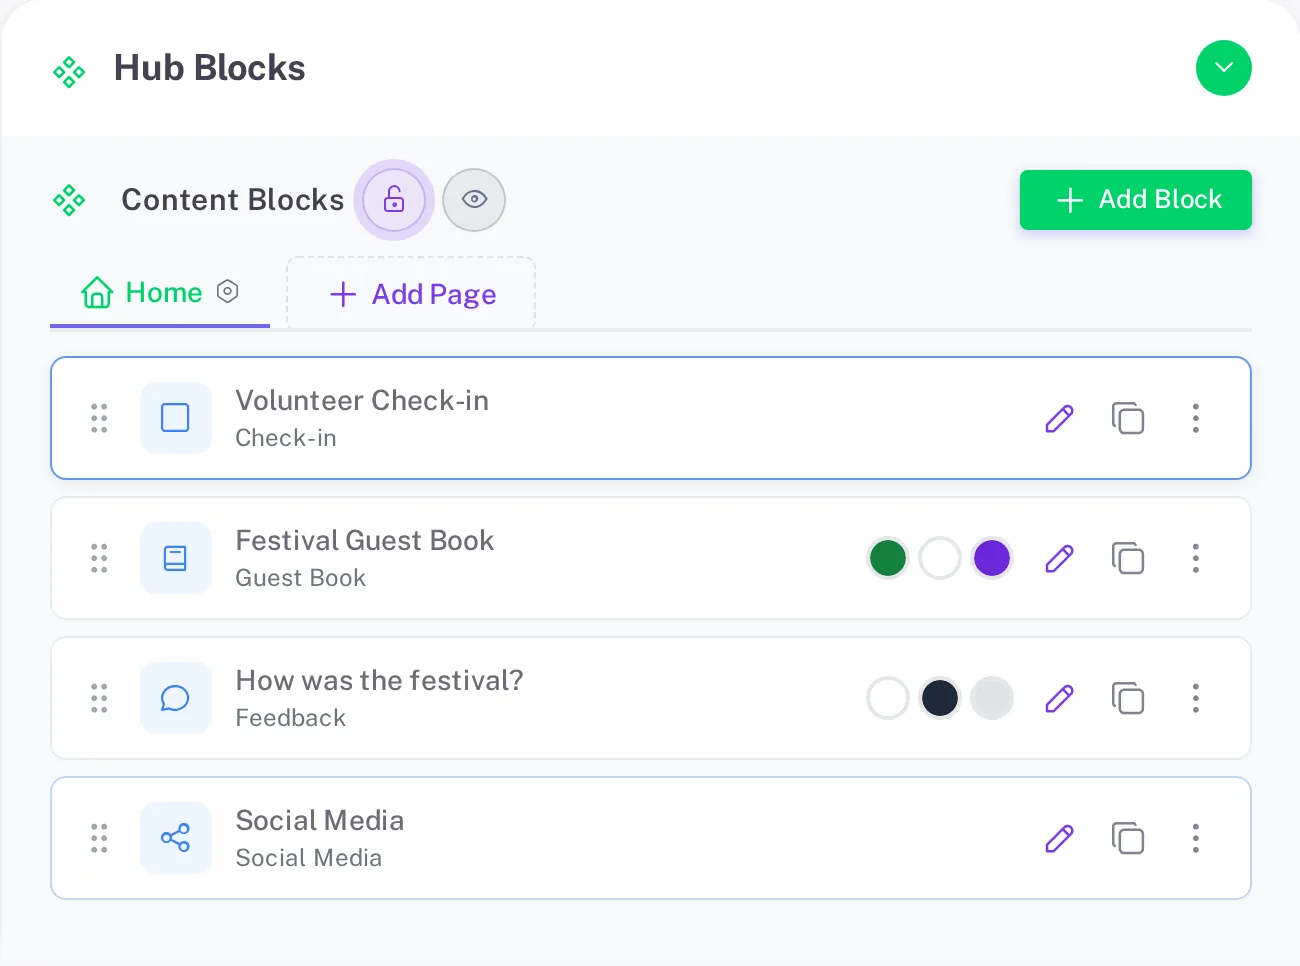Image resolution: width=1300 pixels, height=966 pixels.
Task: Click the Social Media share icon
Action: coord(176,838)
